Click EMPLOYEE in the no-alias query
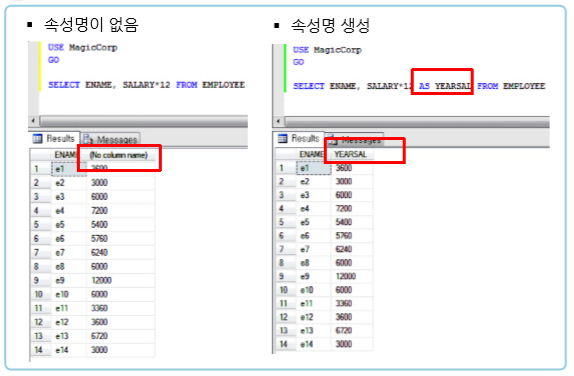The width and height of the screenshot is (574, 376). [223, 85]
